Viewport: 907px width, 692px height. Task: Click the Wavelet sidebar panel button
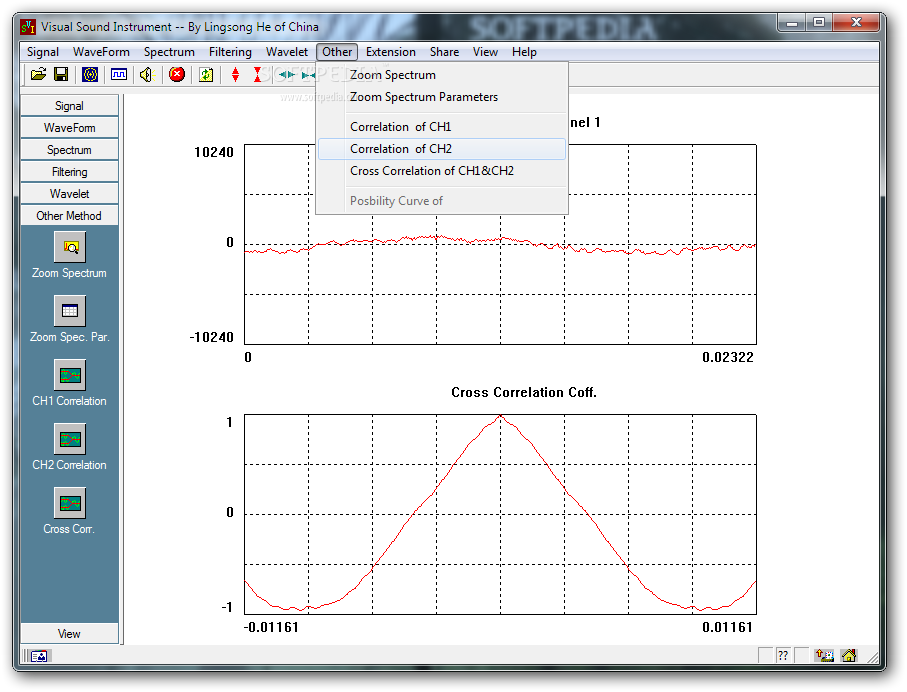(69, 193)
